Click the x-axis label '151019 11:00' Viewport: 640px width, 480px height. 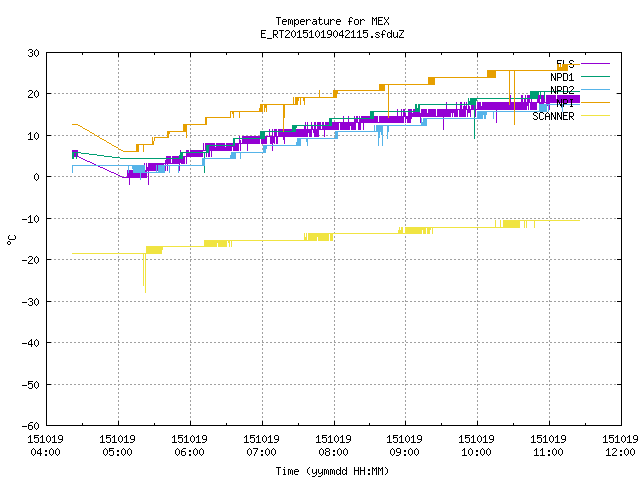[x=548, y=446]
